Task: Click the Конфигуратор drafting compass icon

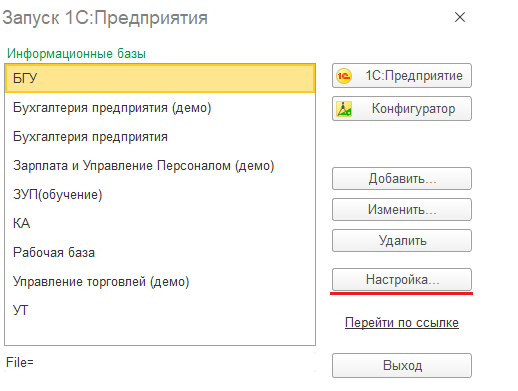Action: coord(344,109)
